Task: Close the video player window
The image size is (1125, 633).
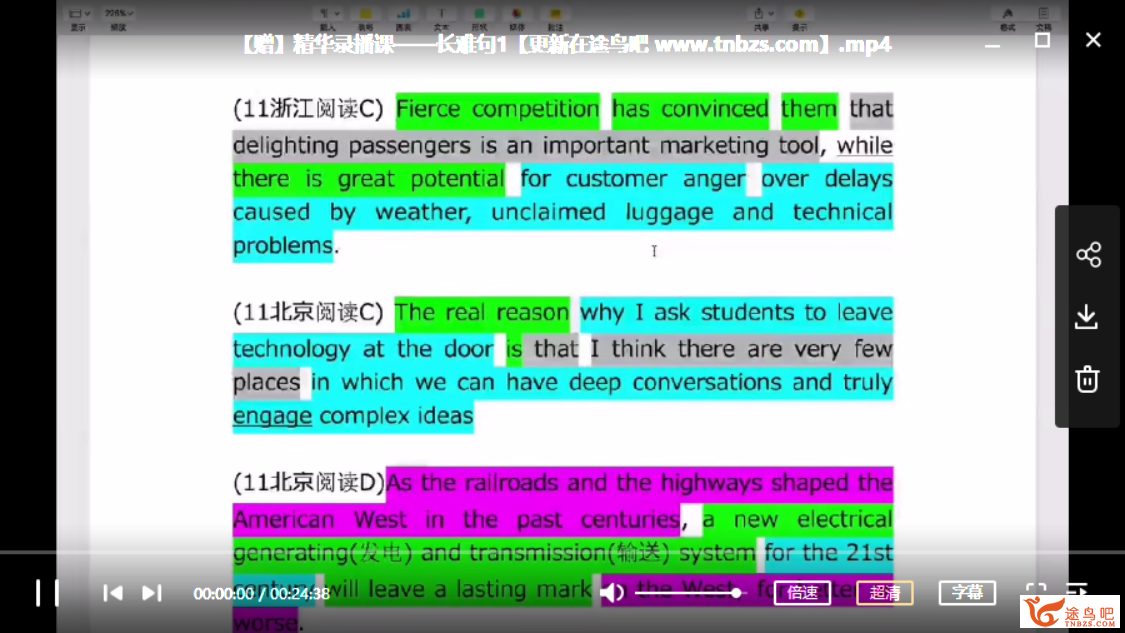Action: pos(1093,40)
